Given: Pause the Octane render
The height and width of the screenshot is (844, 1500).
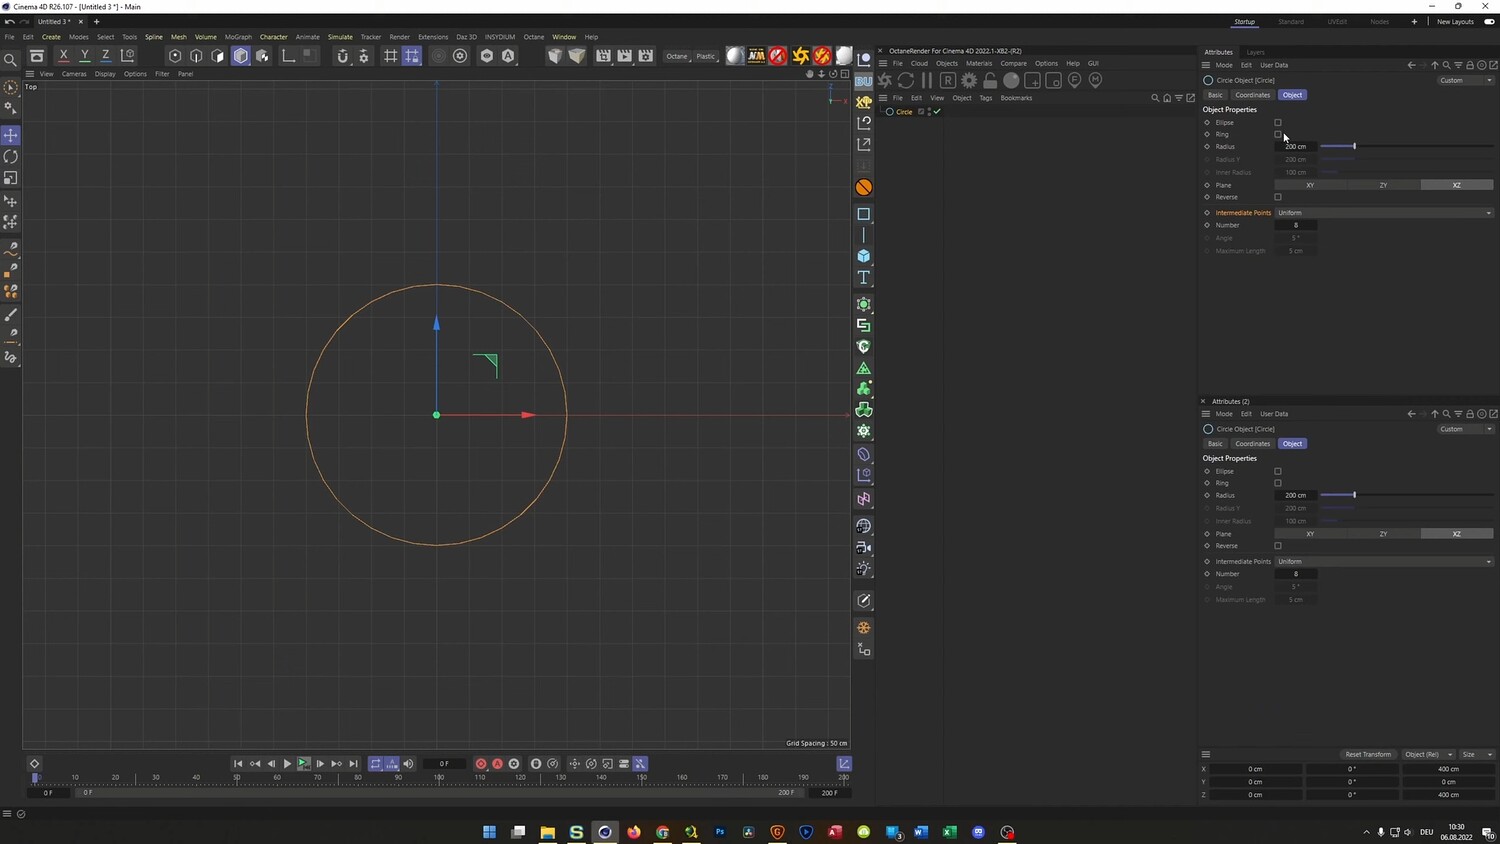Looking at the screenshot, I should (927, 80).
